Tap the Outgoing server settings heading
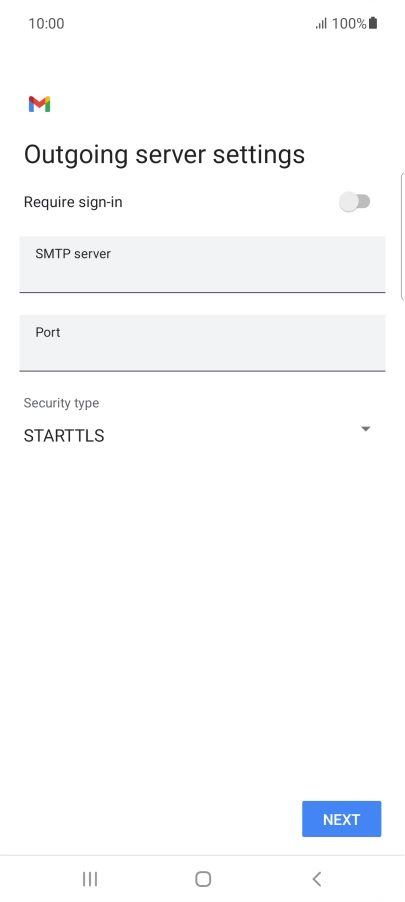The height and width of the screenshot is (902, 405). pyautogui.click(x=164, y=155)
